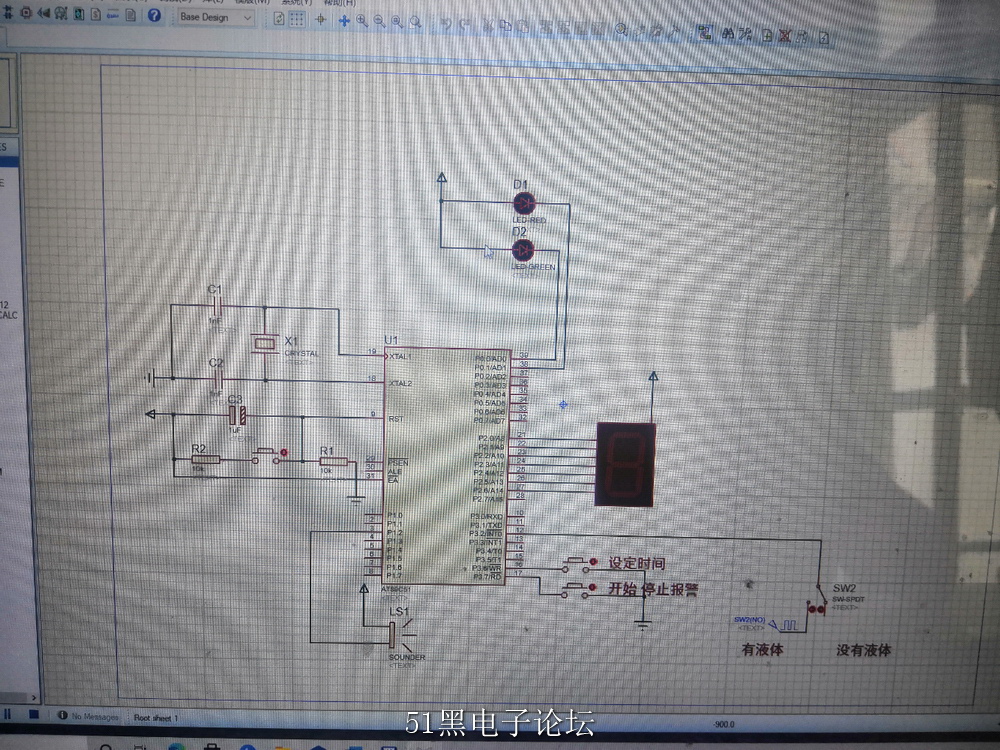Screen dimensions: 1000x750
Task: Select the R2 resistor component
Action: click(x=206, y=459)
